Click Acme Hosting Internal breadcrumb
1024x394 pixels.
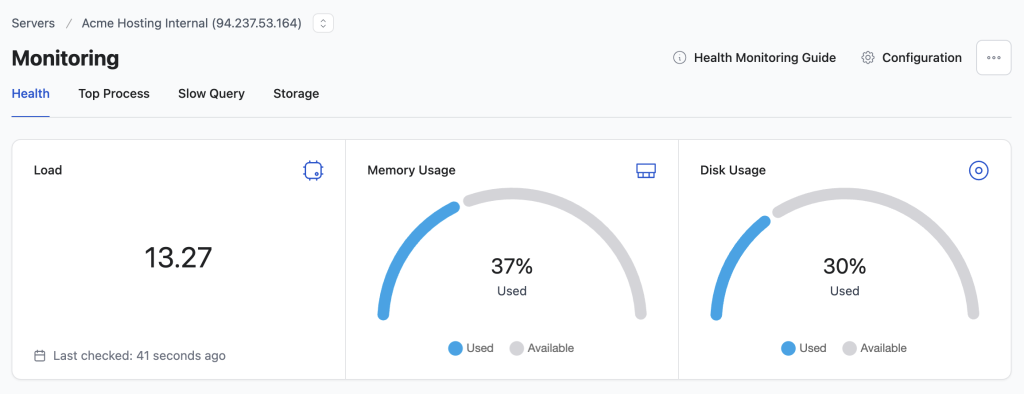[x=191, y=24]
